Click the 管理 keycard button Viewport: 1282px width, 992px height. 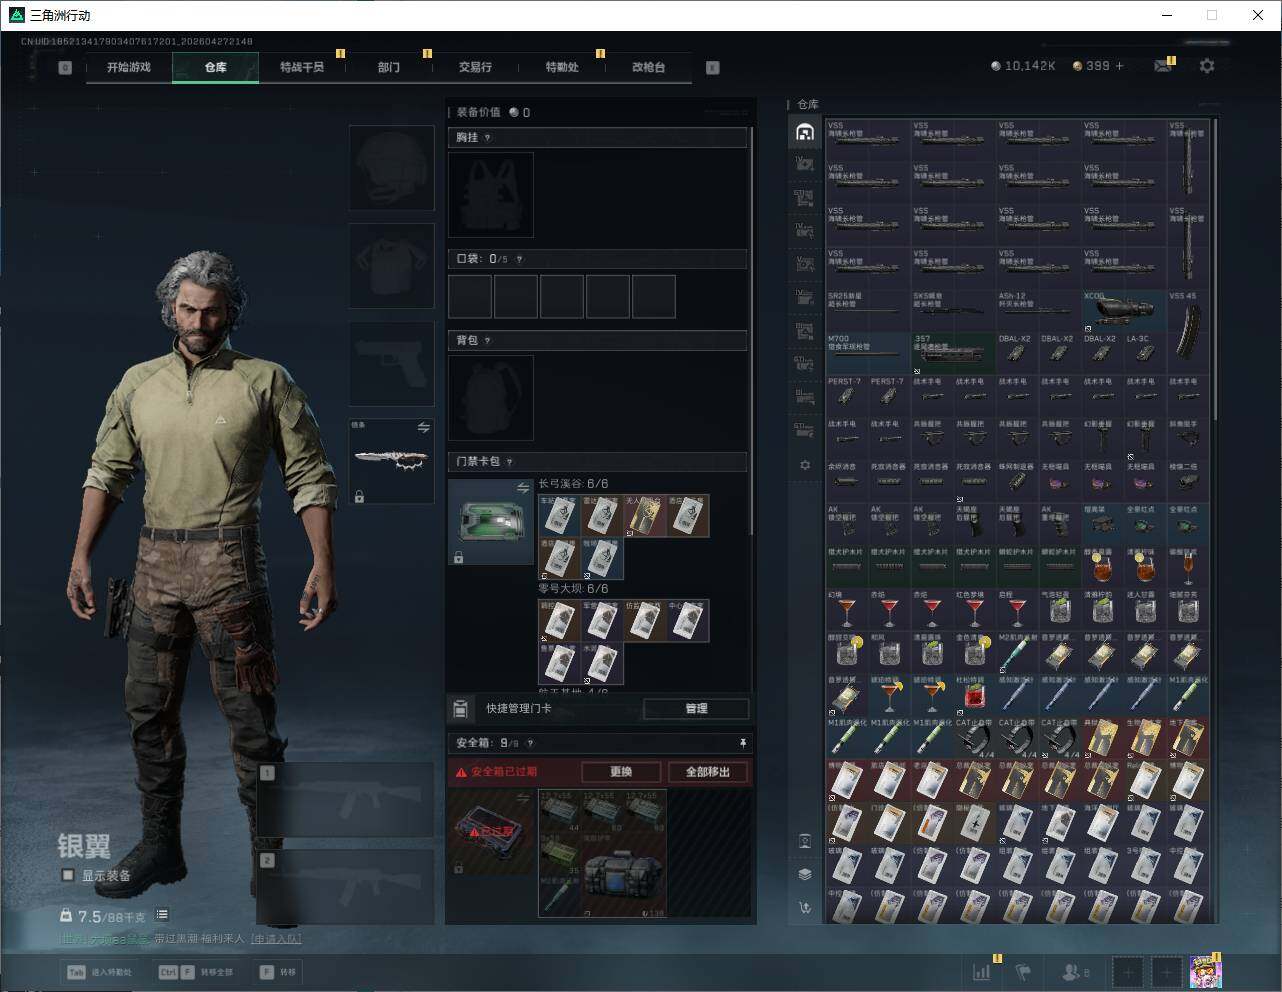pyautogui.click(x=696, y=708)
